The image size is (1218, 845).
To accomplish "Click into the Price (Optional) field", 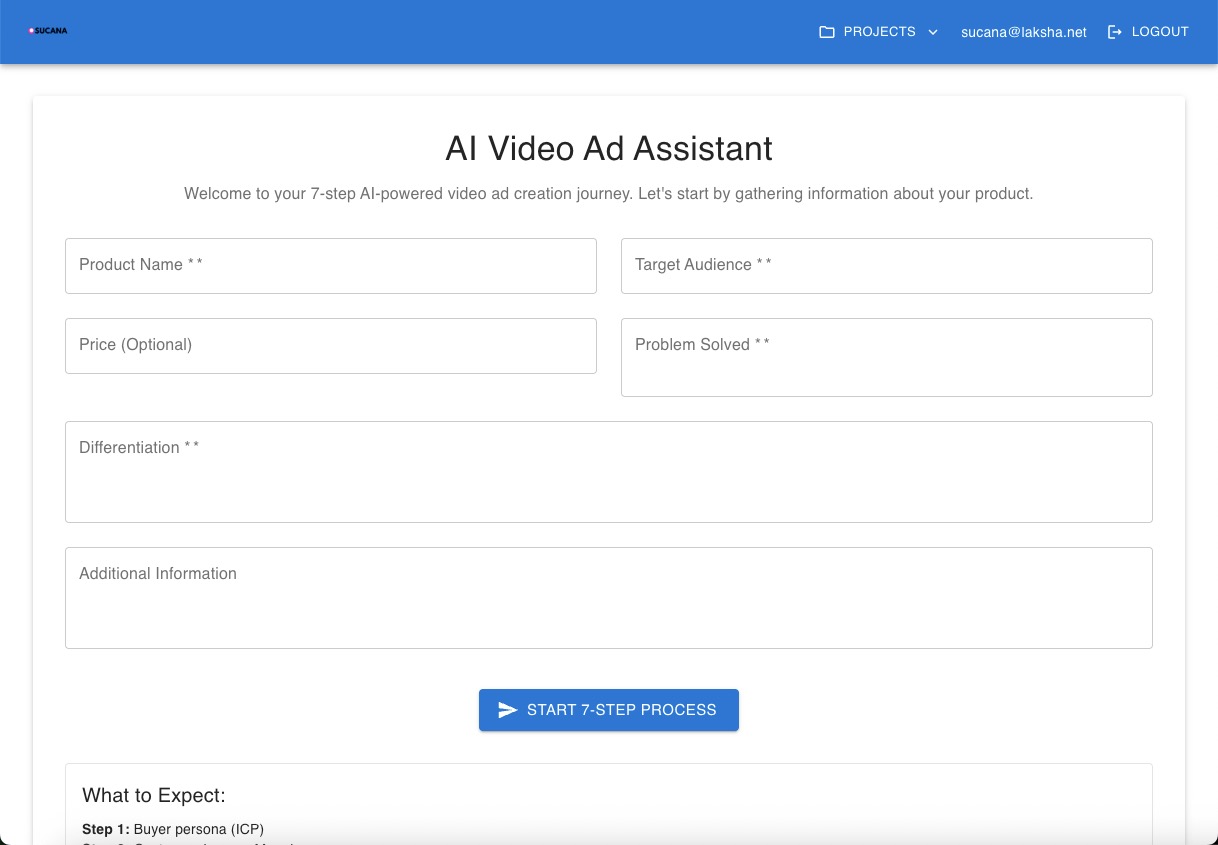I will 331,346.
